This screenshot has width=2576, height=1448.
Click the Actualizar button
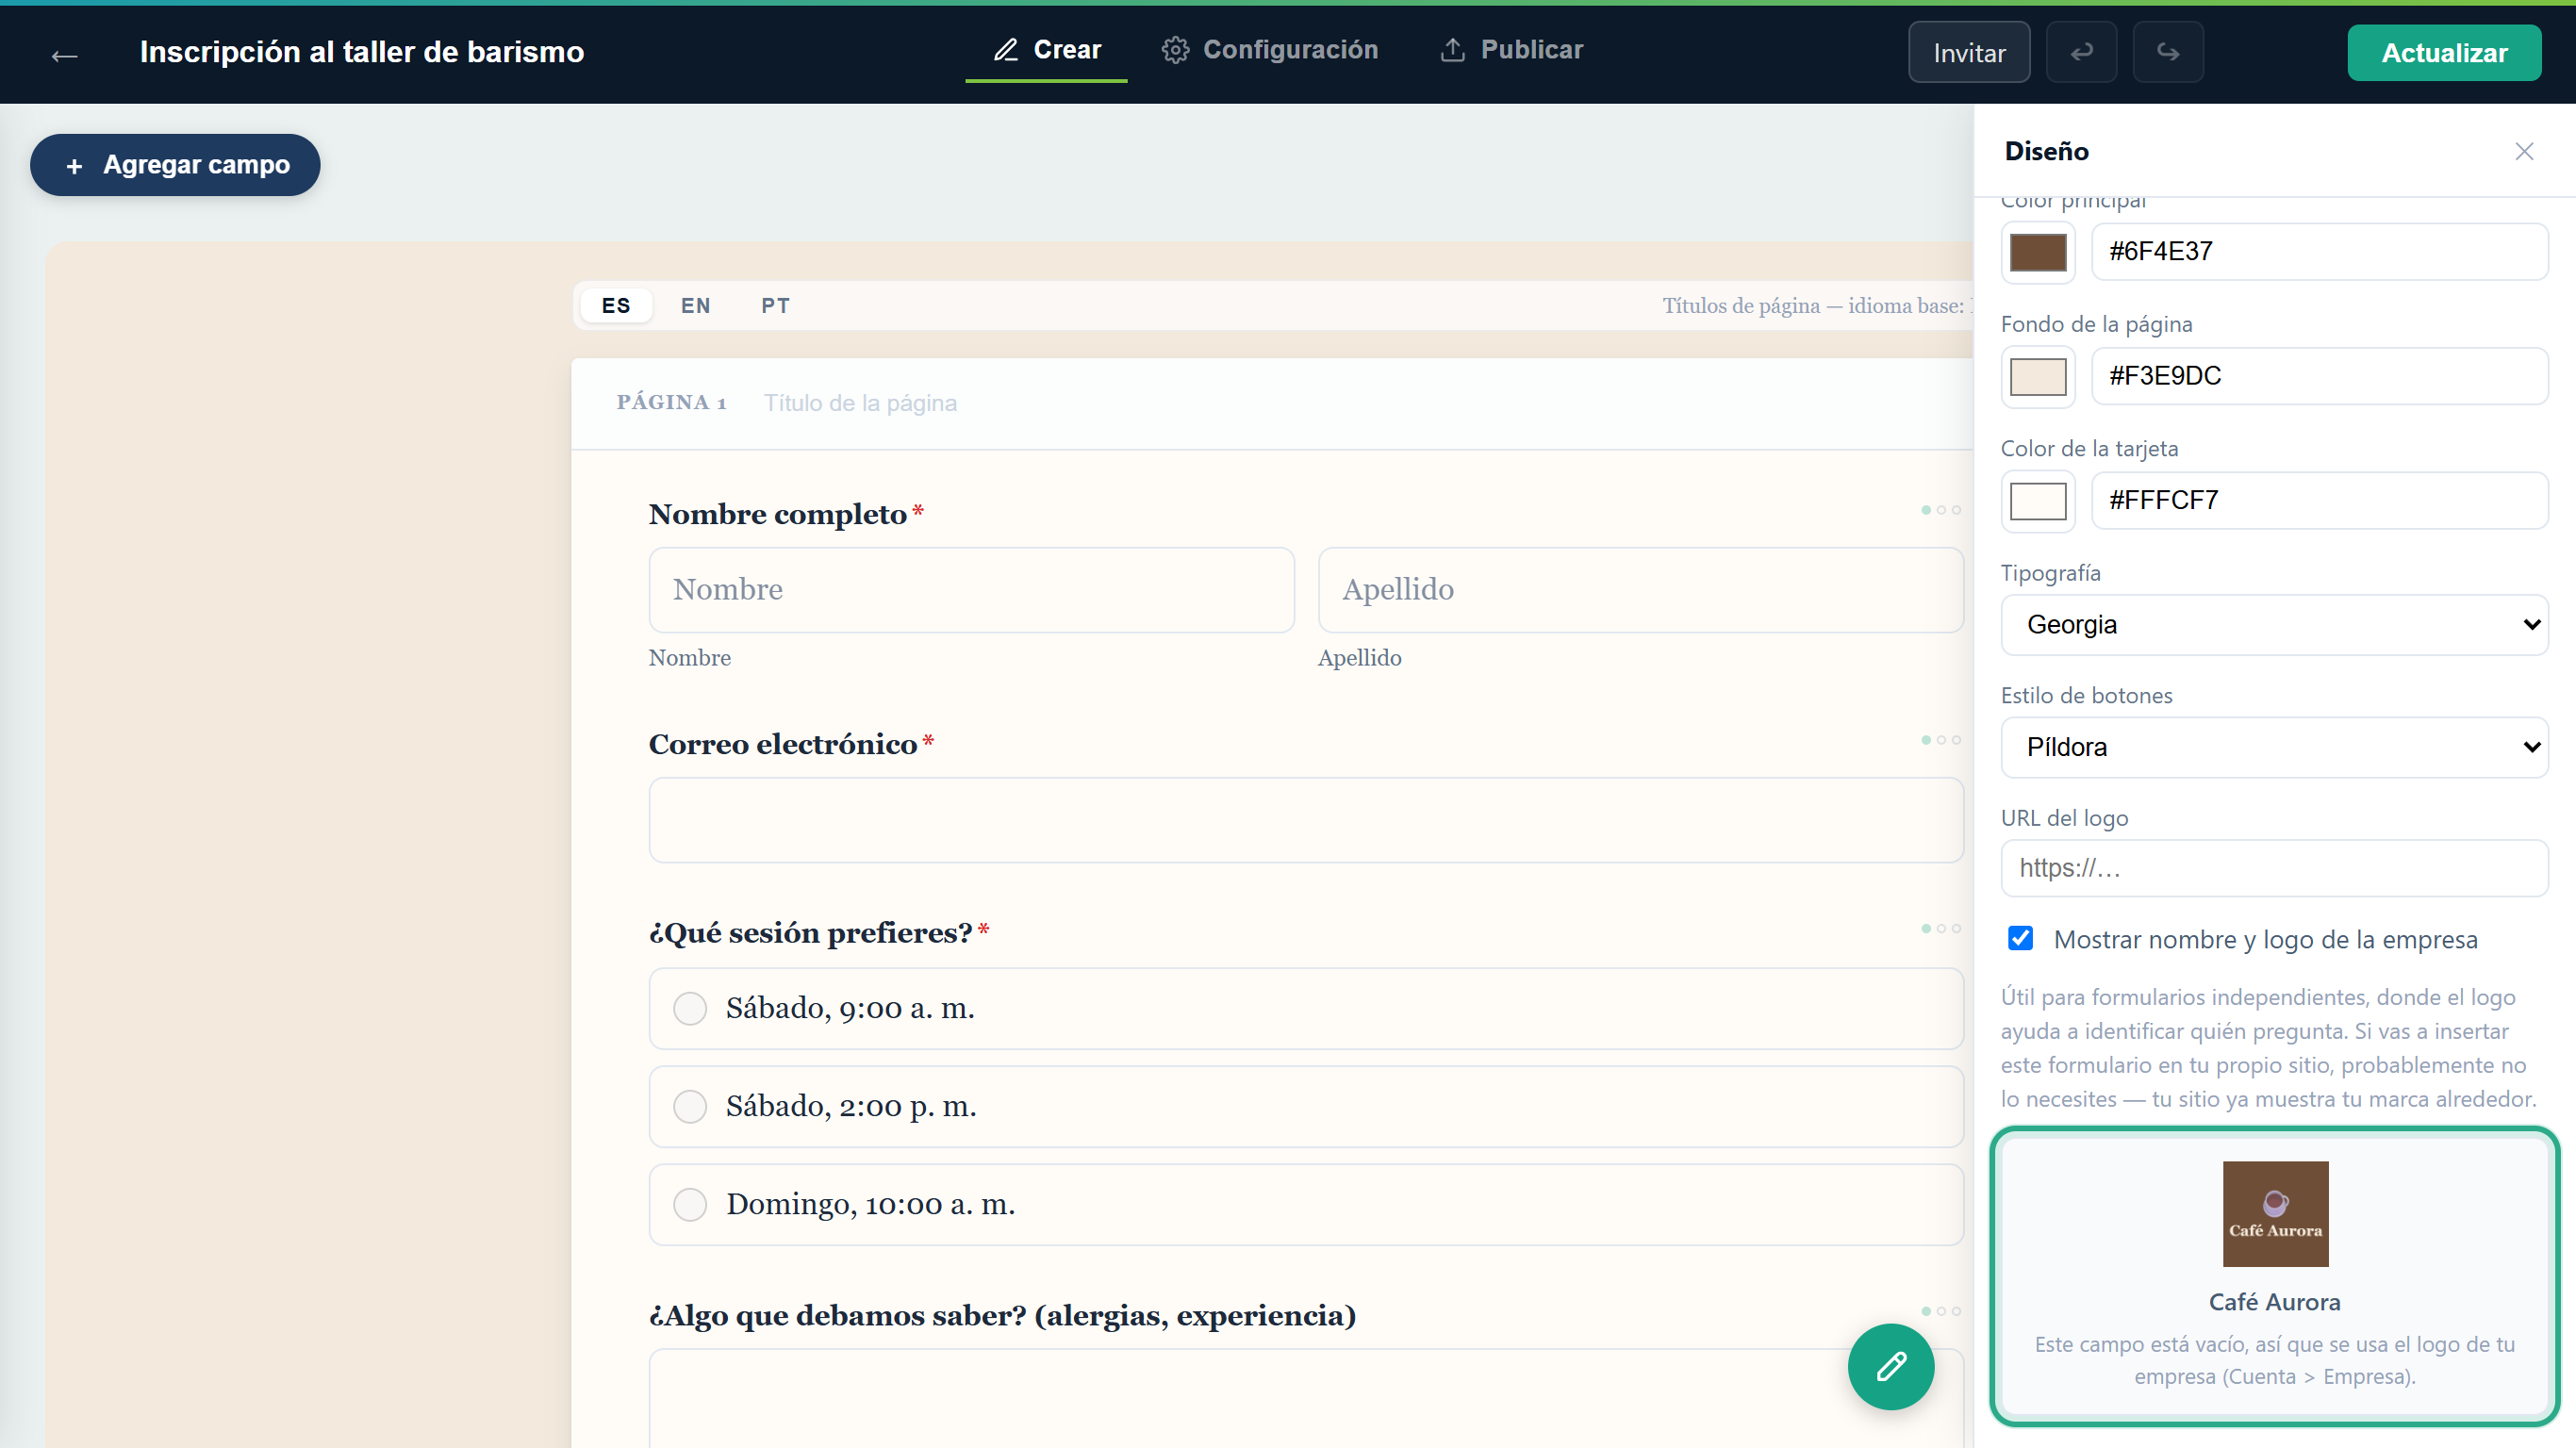2444,52
